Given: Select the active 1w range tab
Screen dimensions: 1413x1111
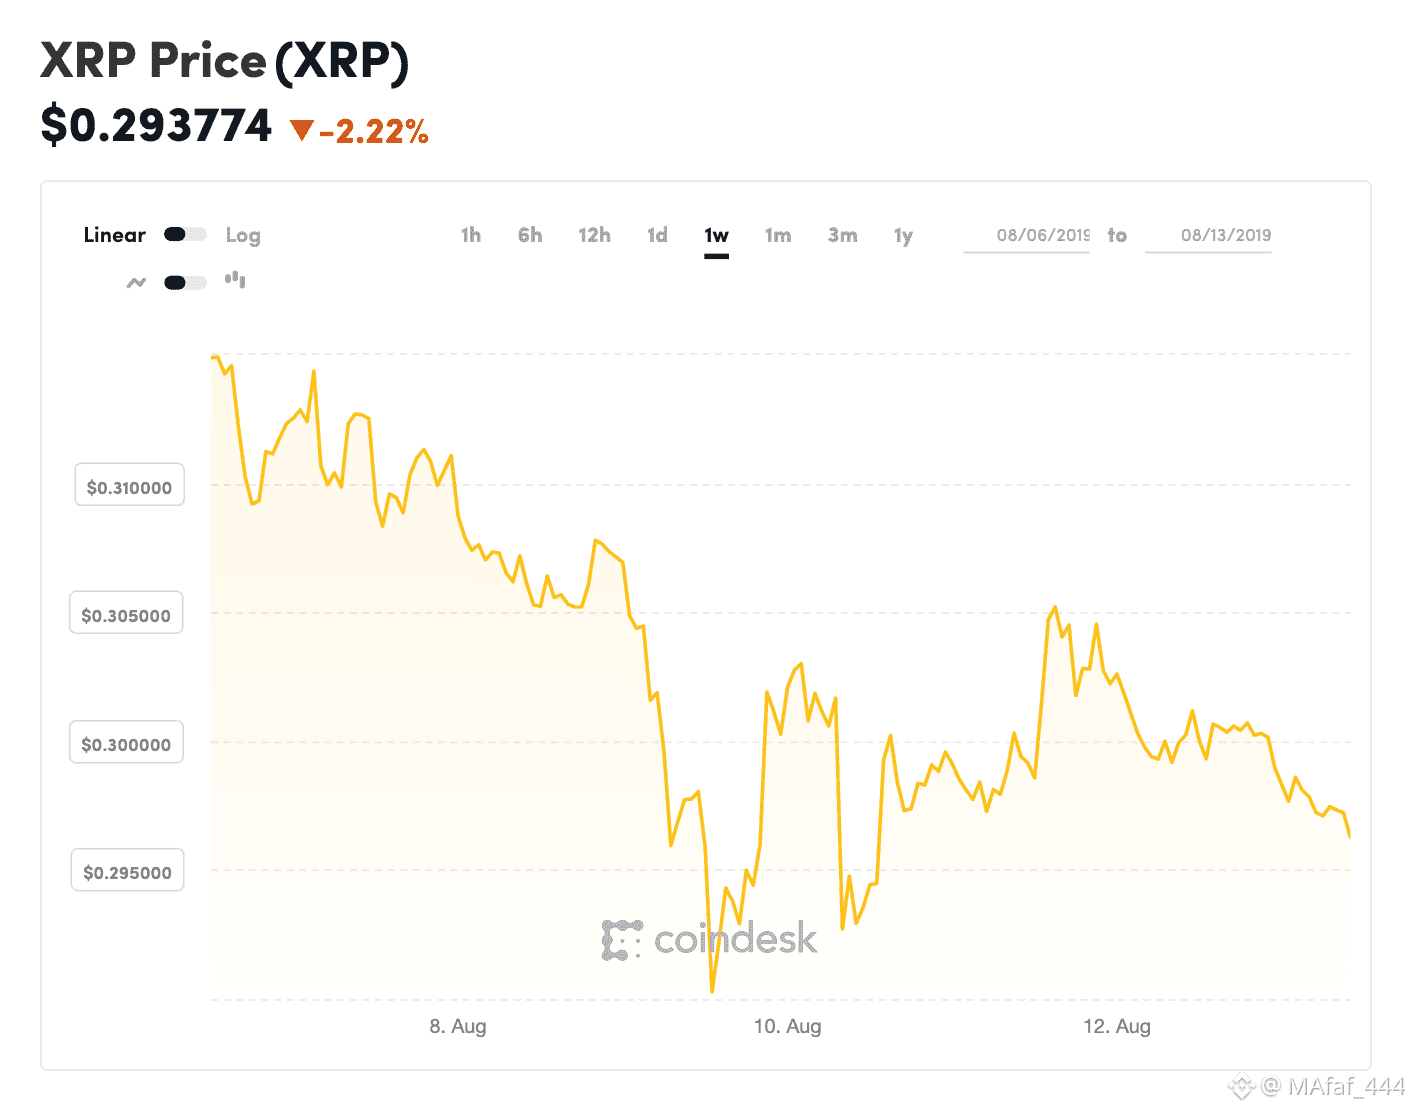Looking at the screenshot, I should coord(716,236).
